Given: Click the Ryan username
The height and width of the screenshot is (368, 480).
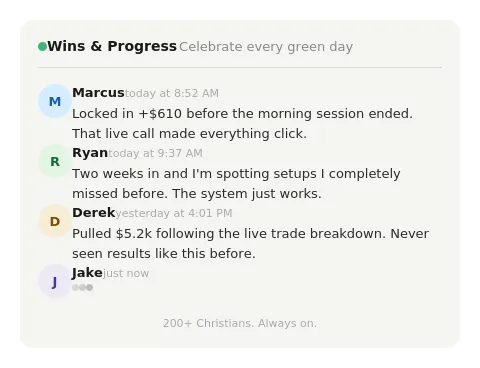Looking at the screenshot, I should pos(90,153).
